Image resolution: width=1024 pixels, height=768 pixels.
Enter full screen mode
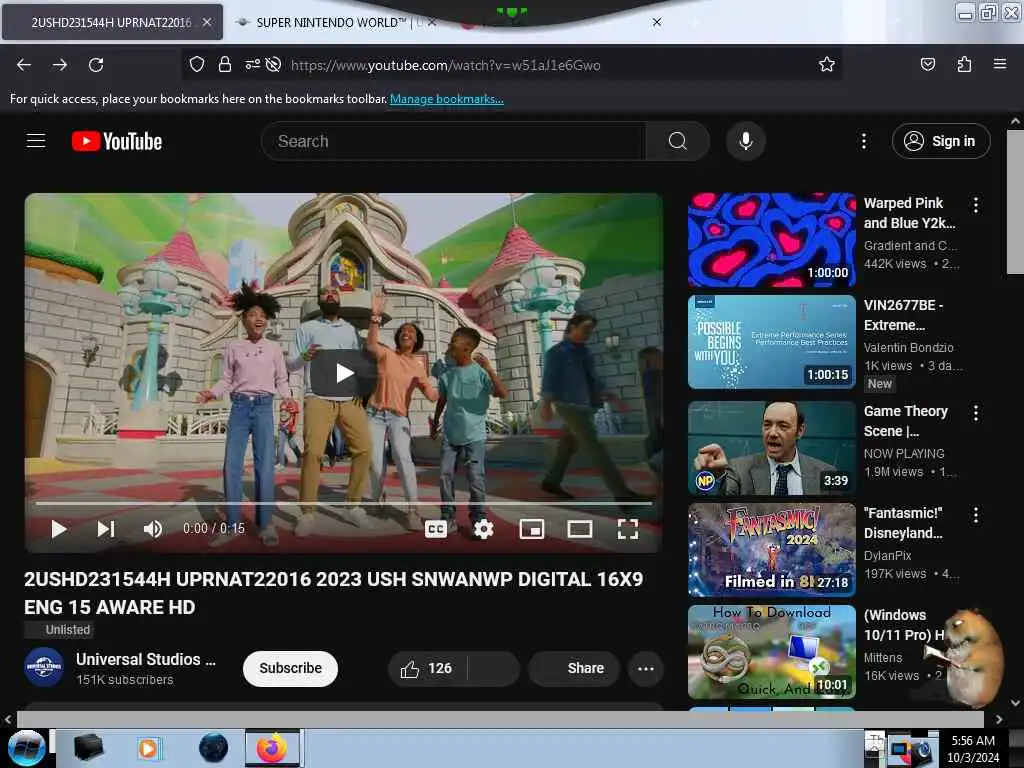pos(628,529)
